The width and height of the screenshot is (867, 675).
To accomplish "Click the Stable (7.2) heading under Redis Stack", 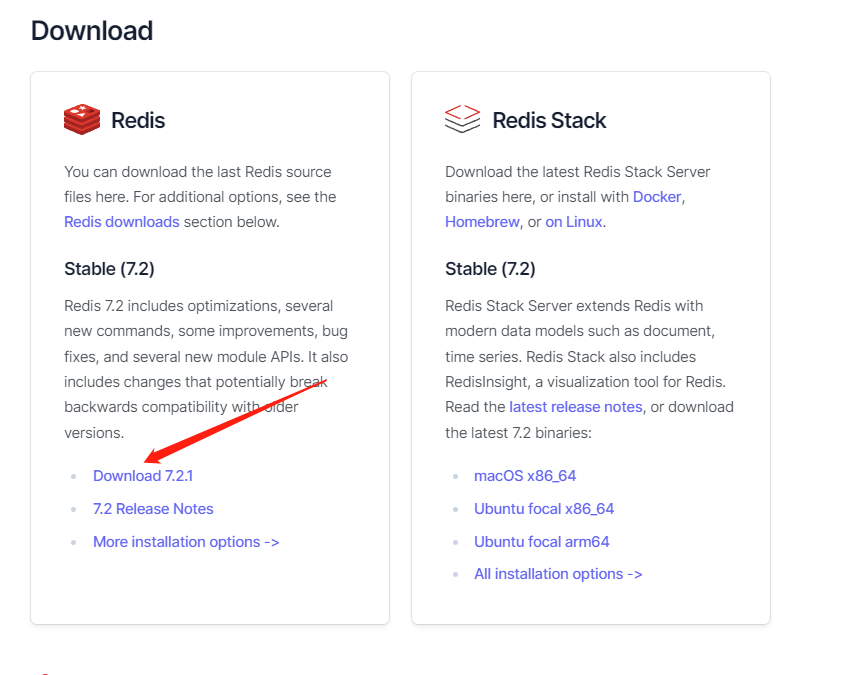I will (x=489, y=268).
